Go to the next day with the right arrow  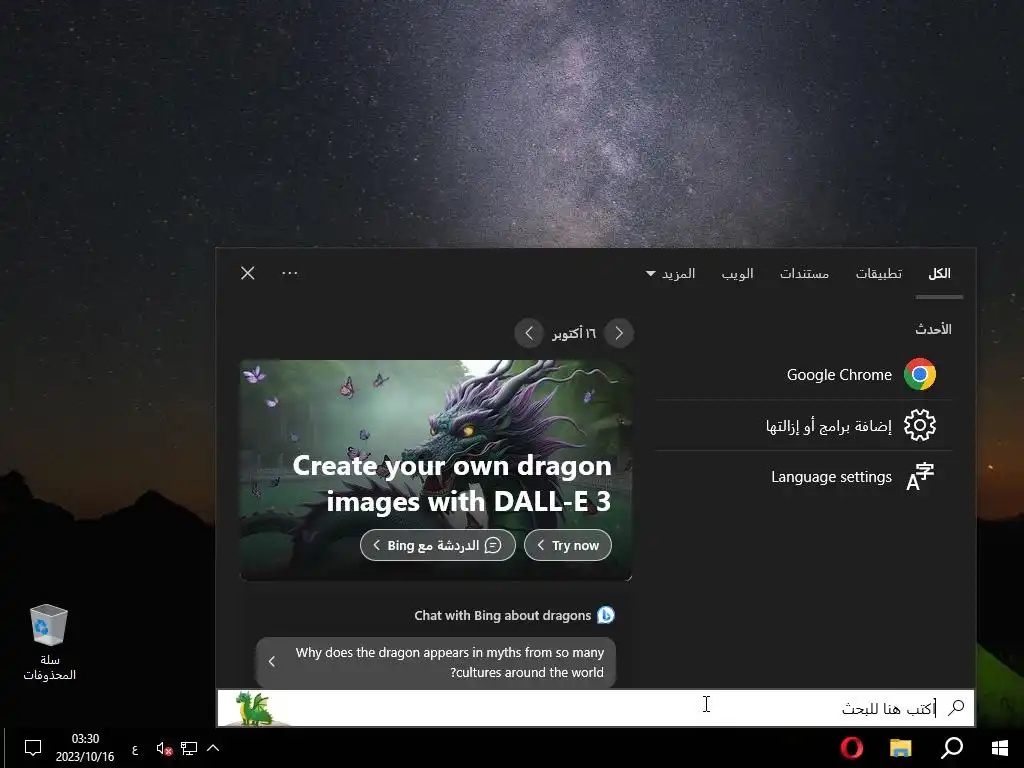click(619, 334)
